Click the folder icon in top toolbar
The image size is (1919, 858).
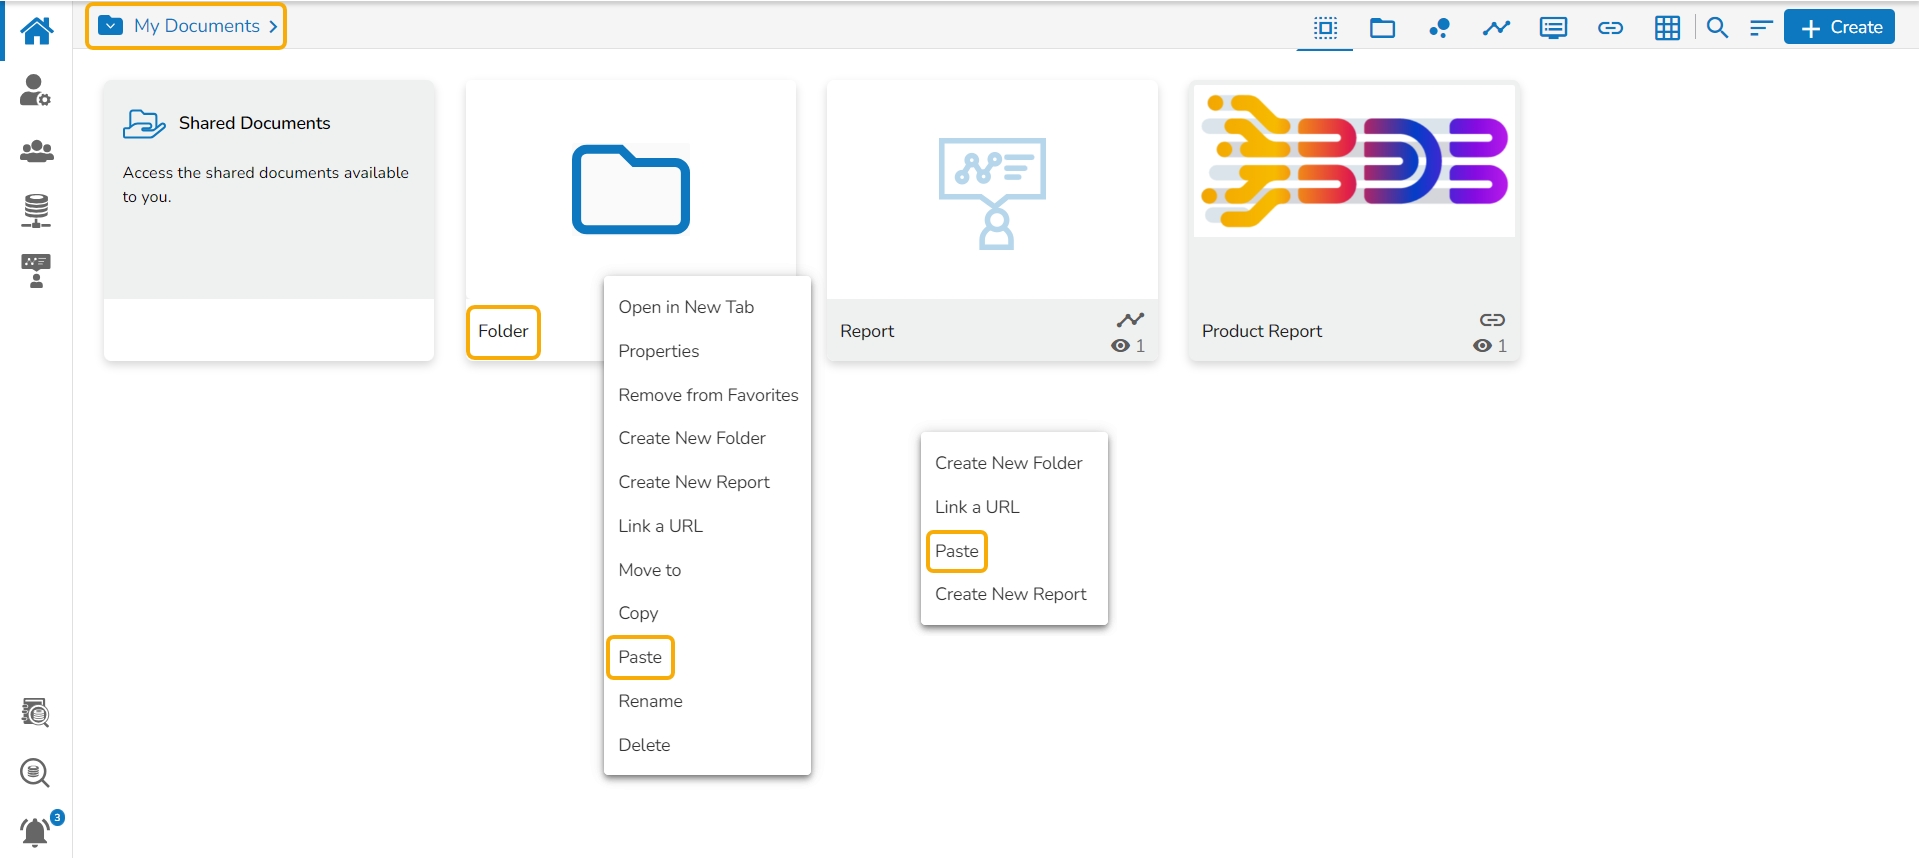(x=1383, y=28)
